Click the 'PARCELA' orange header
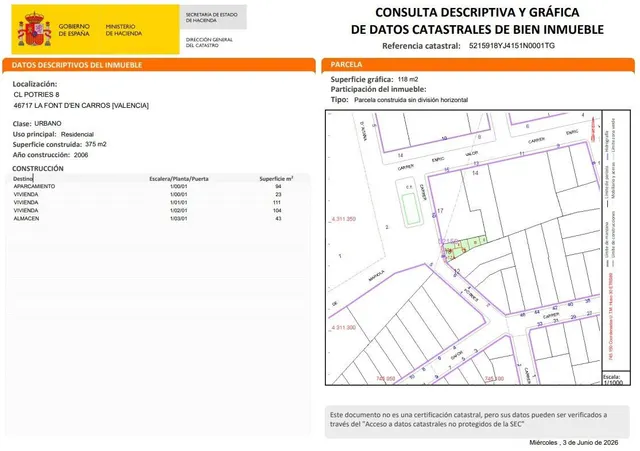Viewport: 640px width, 451px height. pos(346,64)
